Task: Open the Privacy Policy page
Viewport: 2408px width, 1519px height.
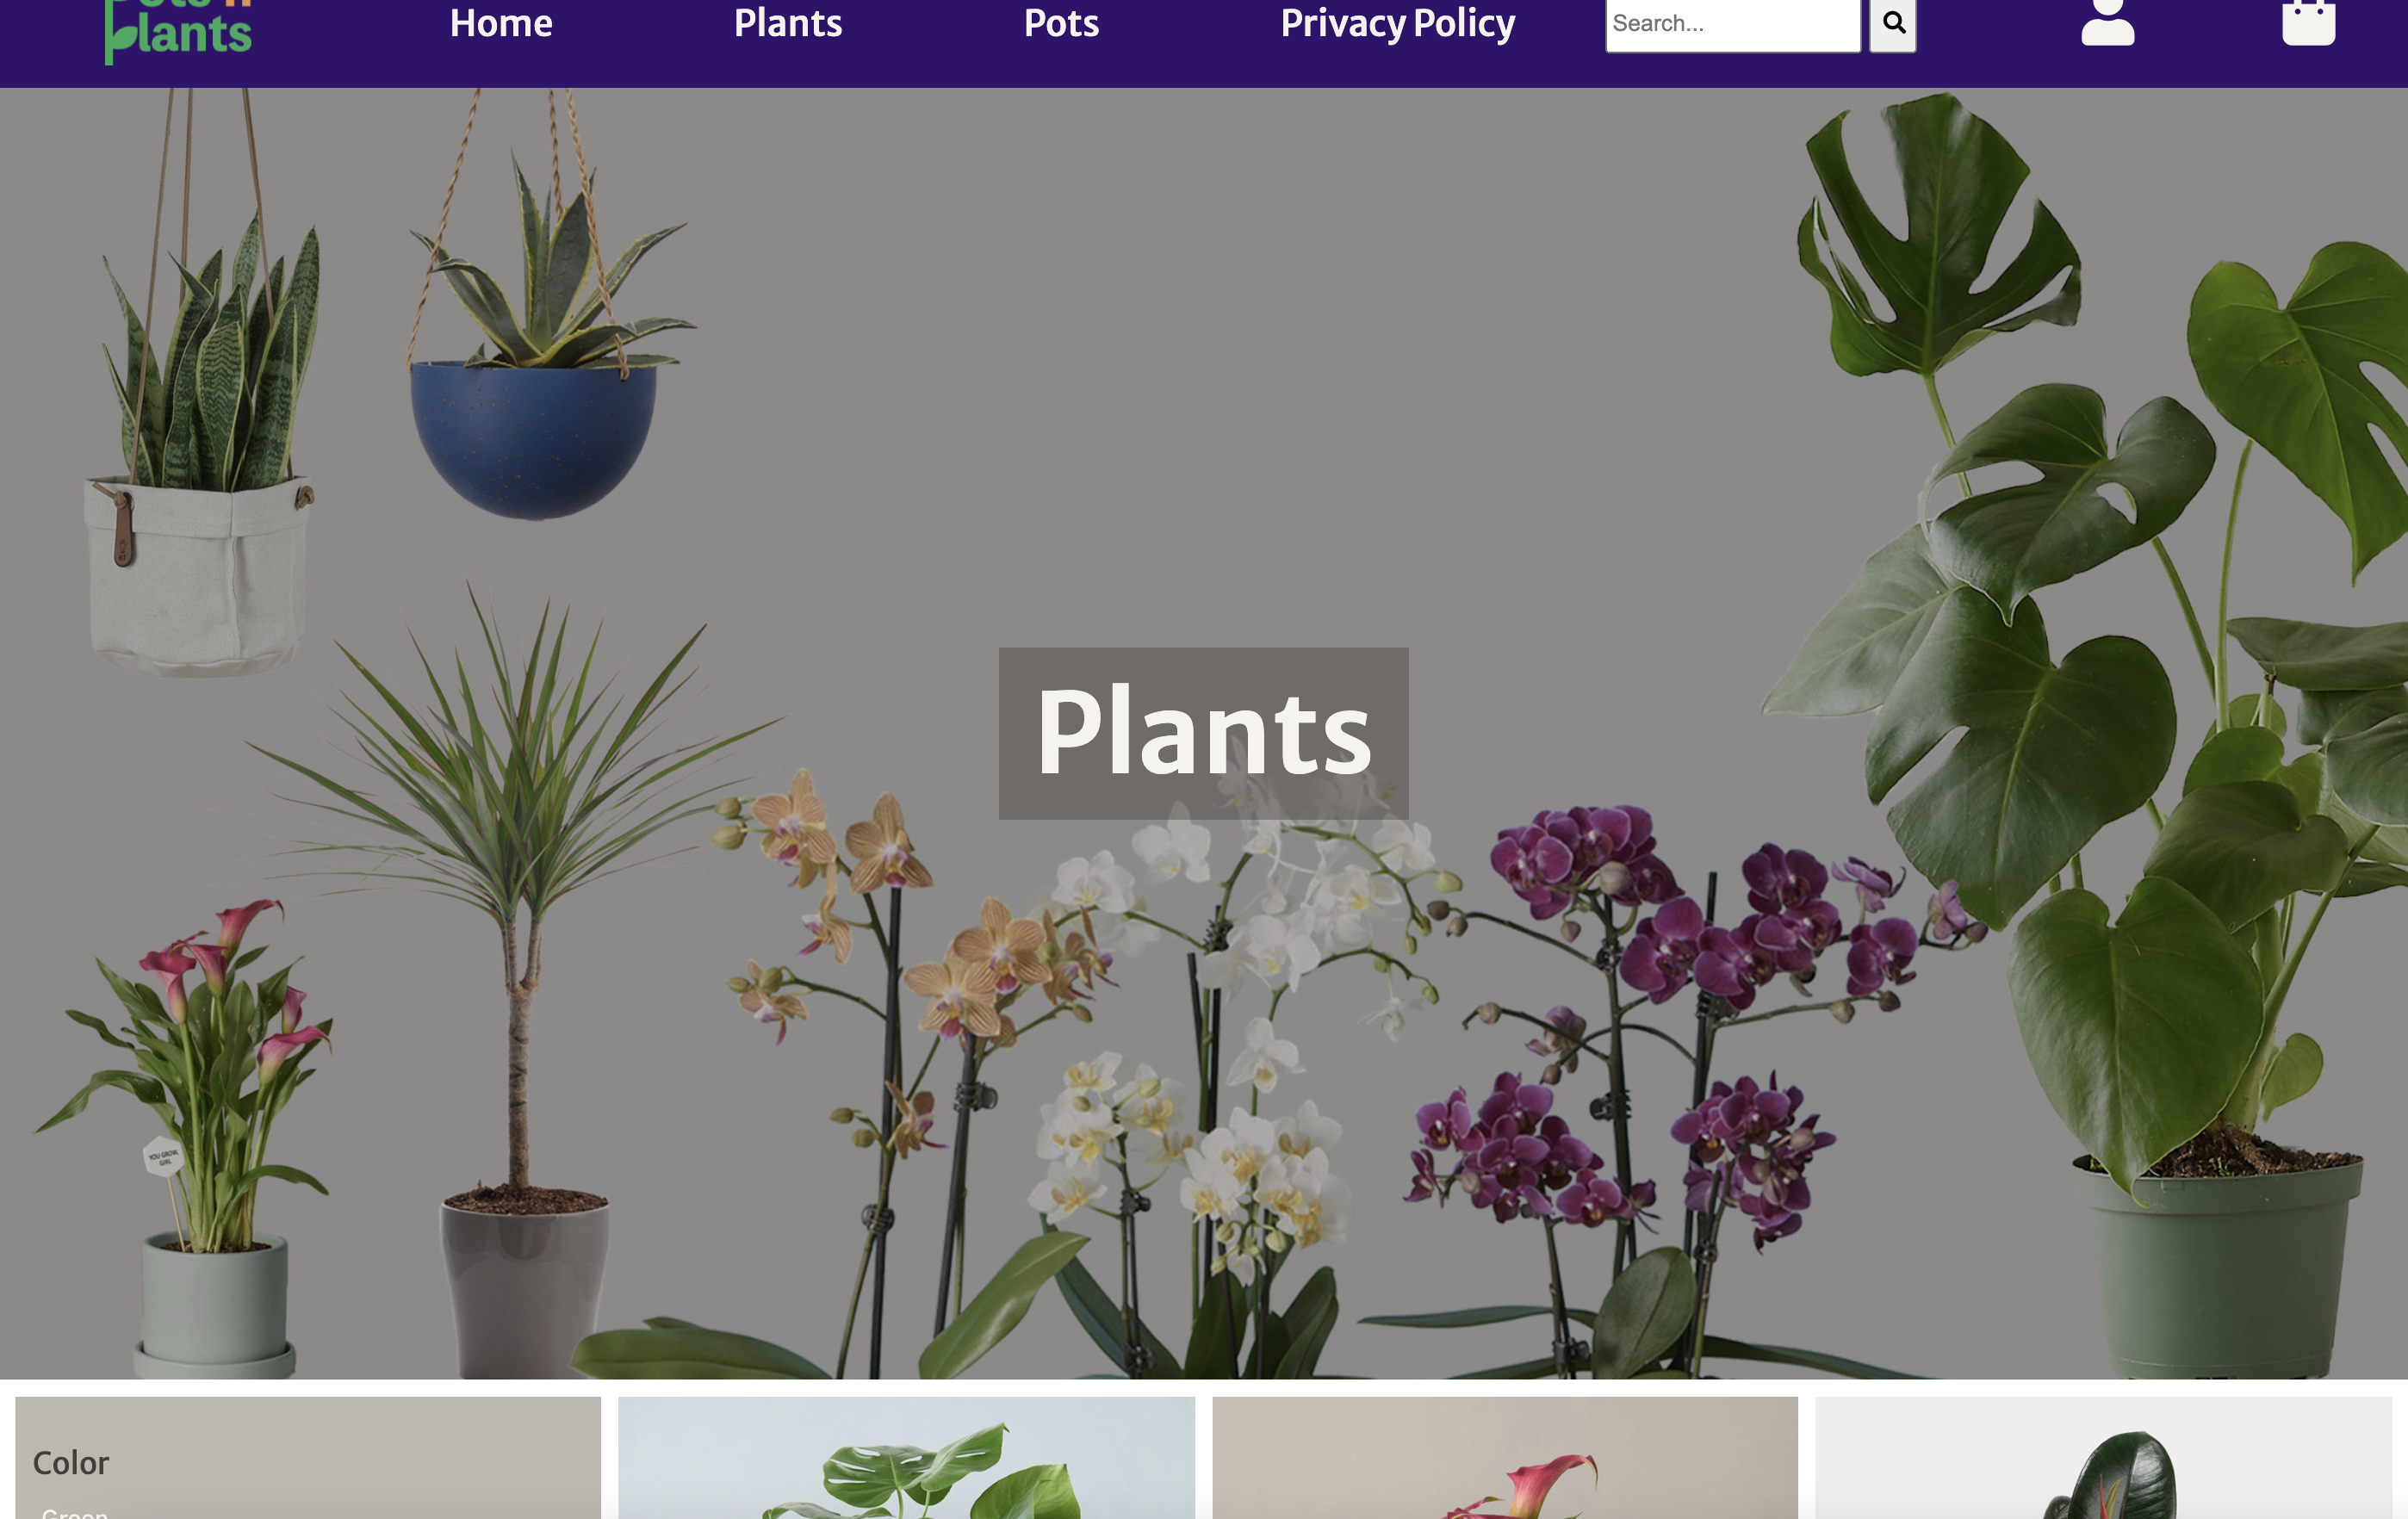Action: [x=1398, y=23]
